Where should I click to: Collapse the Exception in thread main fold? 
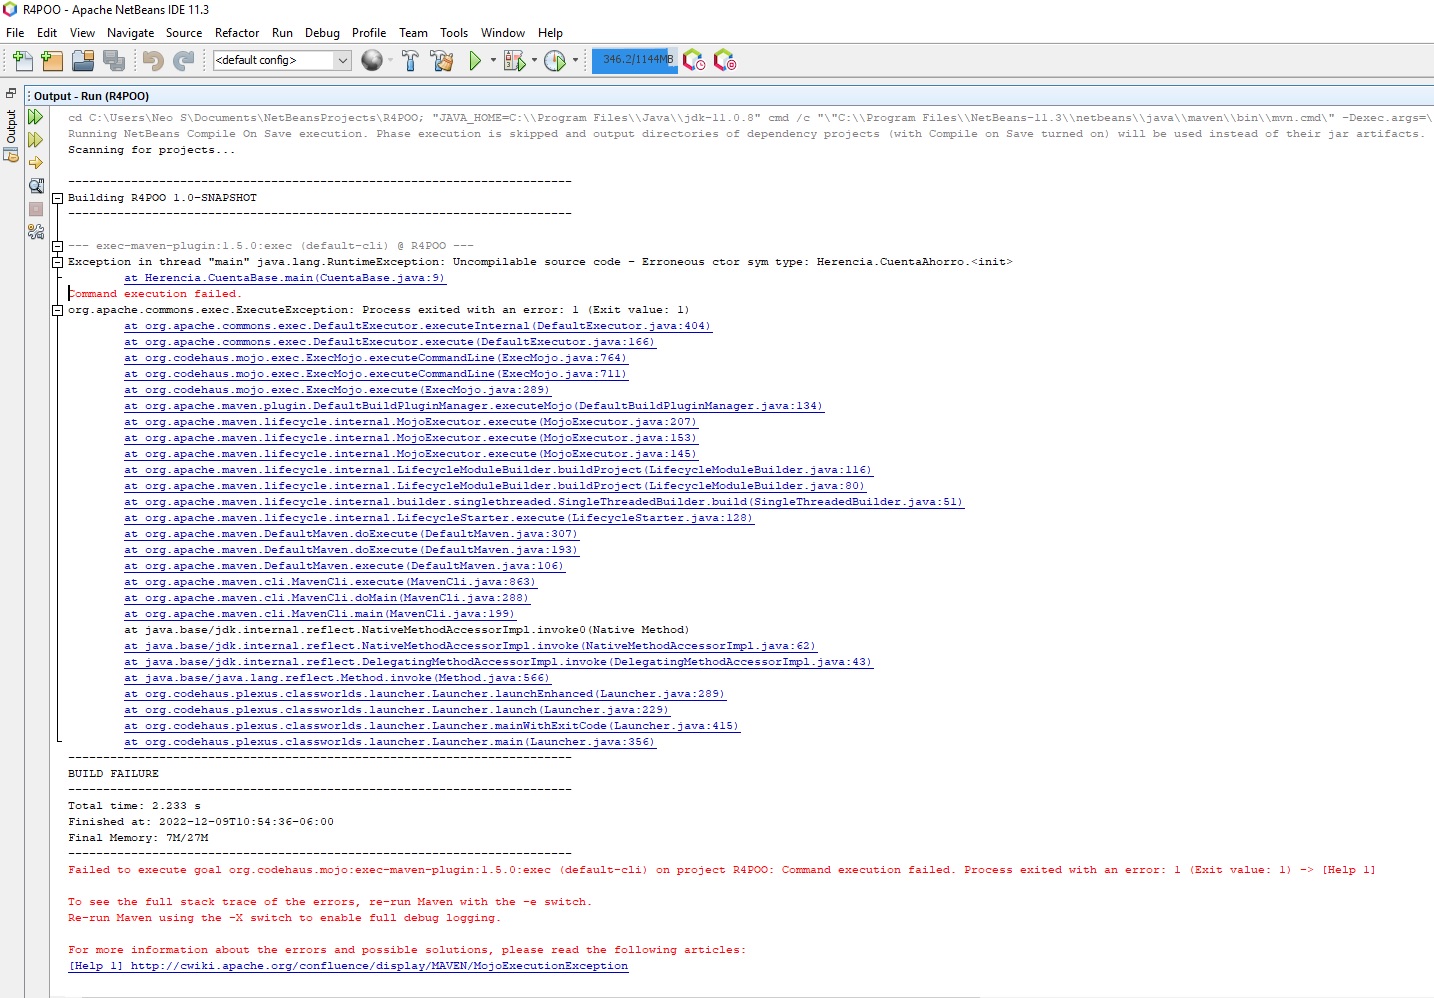[57, 262]
